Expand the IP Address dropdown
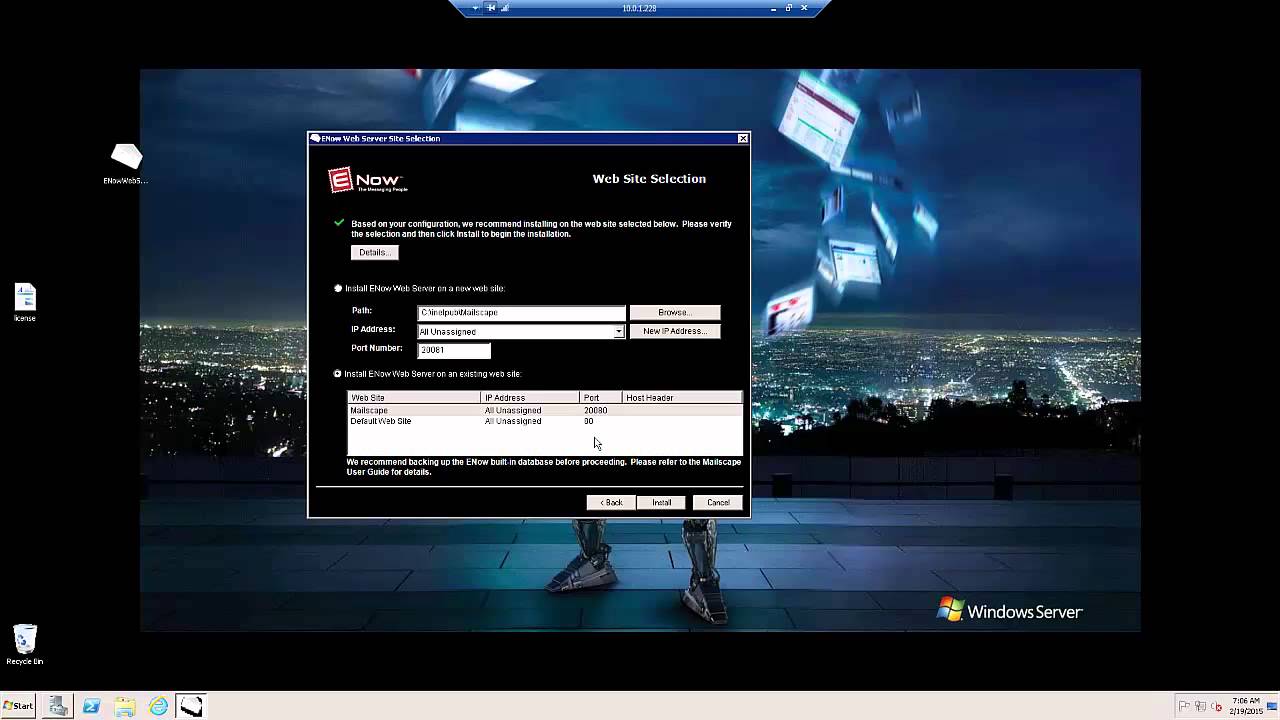The width and height of the screenshot is (1280, 720). 619,331
